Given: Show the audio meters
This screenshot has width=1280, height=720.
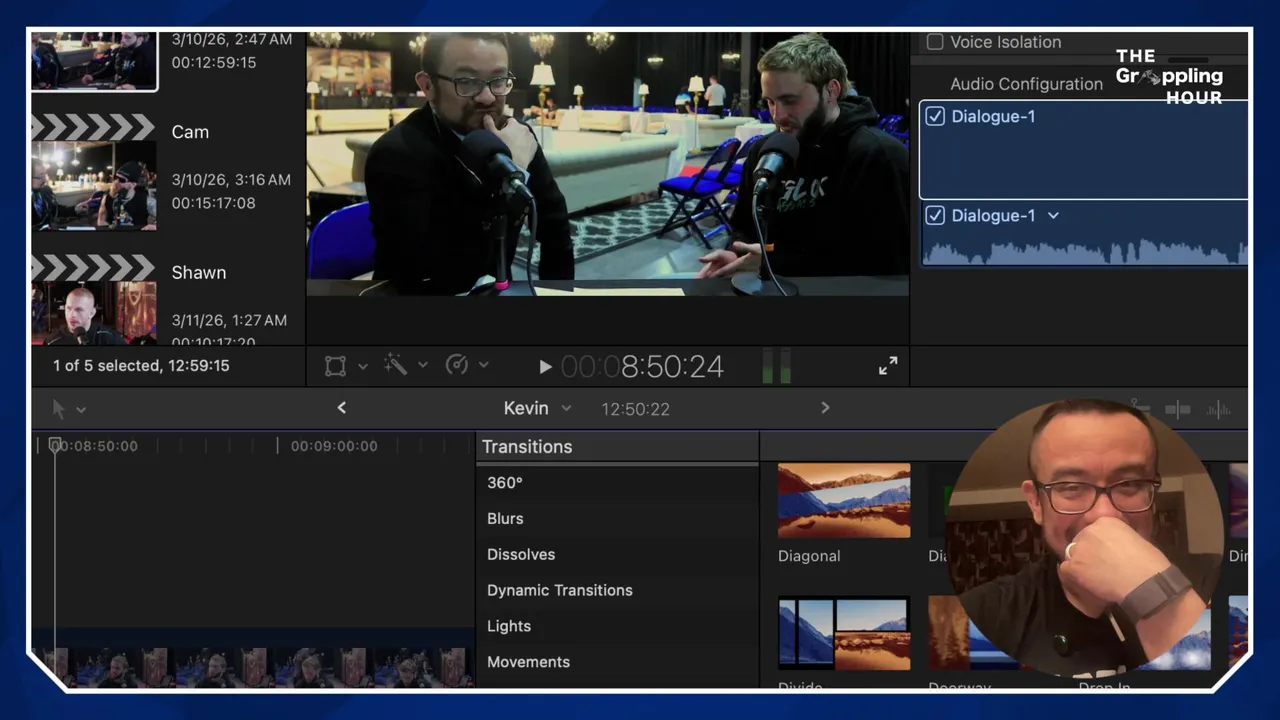Looking at the screenshot, I should 777,366.
